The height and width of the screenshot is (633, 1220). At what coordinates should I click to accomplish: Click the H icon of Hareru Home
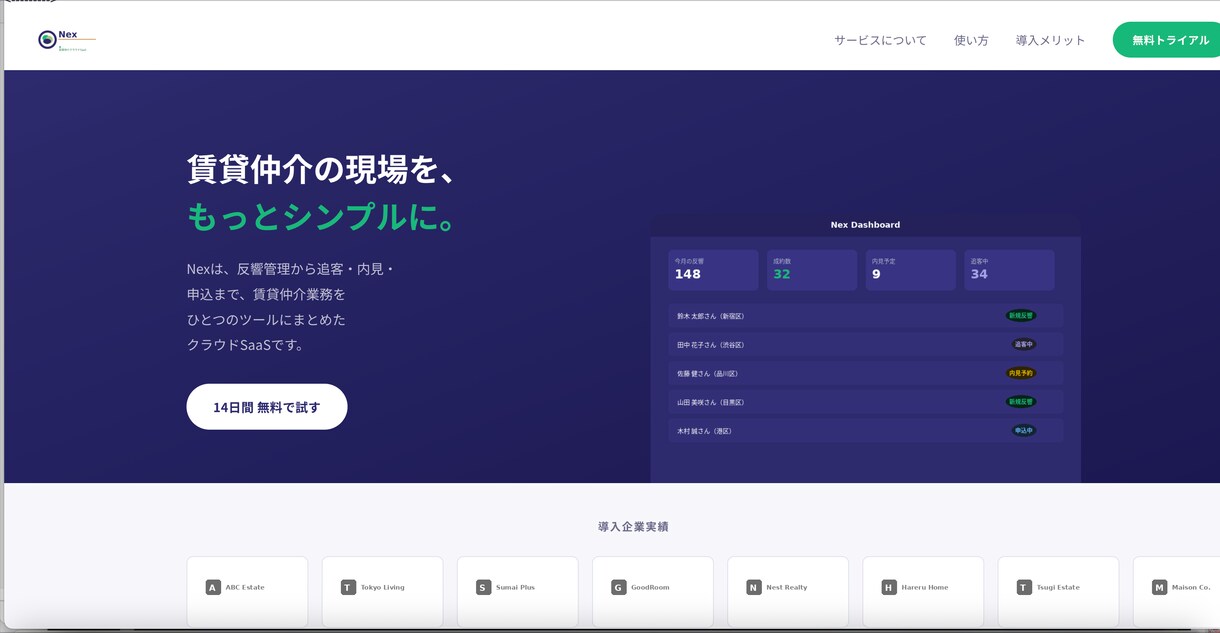pyautogui.click(x=889, y=587)
